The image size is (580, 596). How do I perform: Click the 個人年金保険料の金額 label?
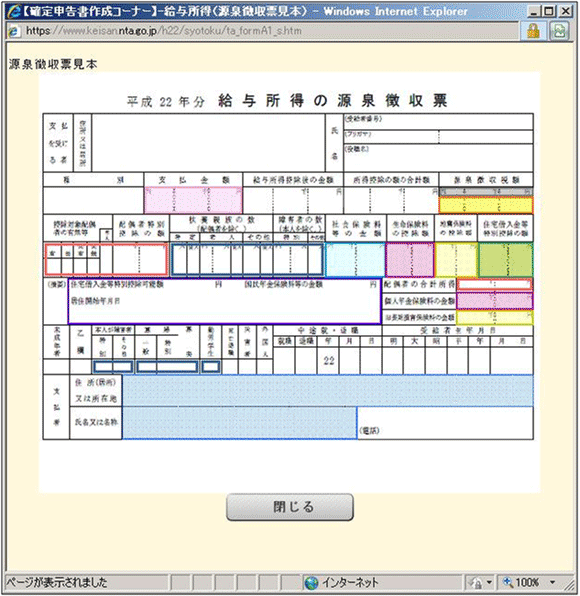[419, 301]
